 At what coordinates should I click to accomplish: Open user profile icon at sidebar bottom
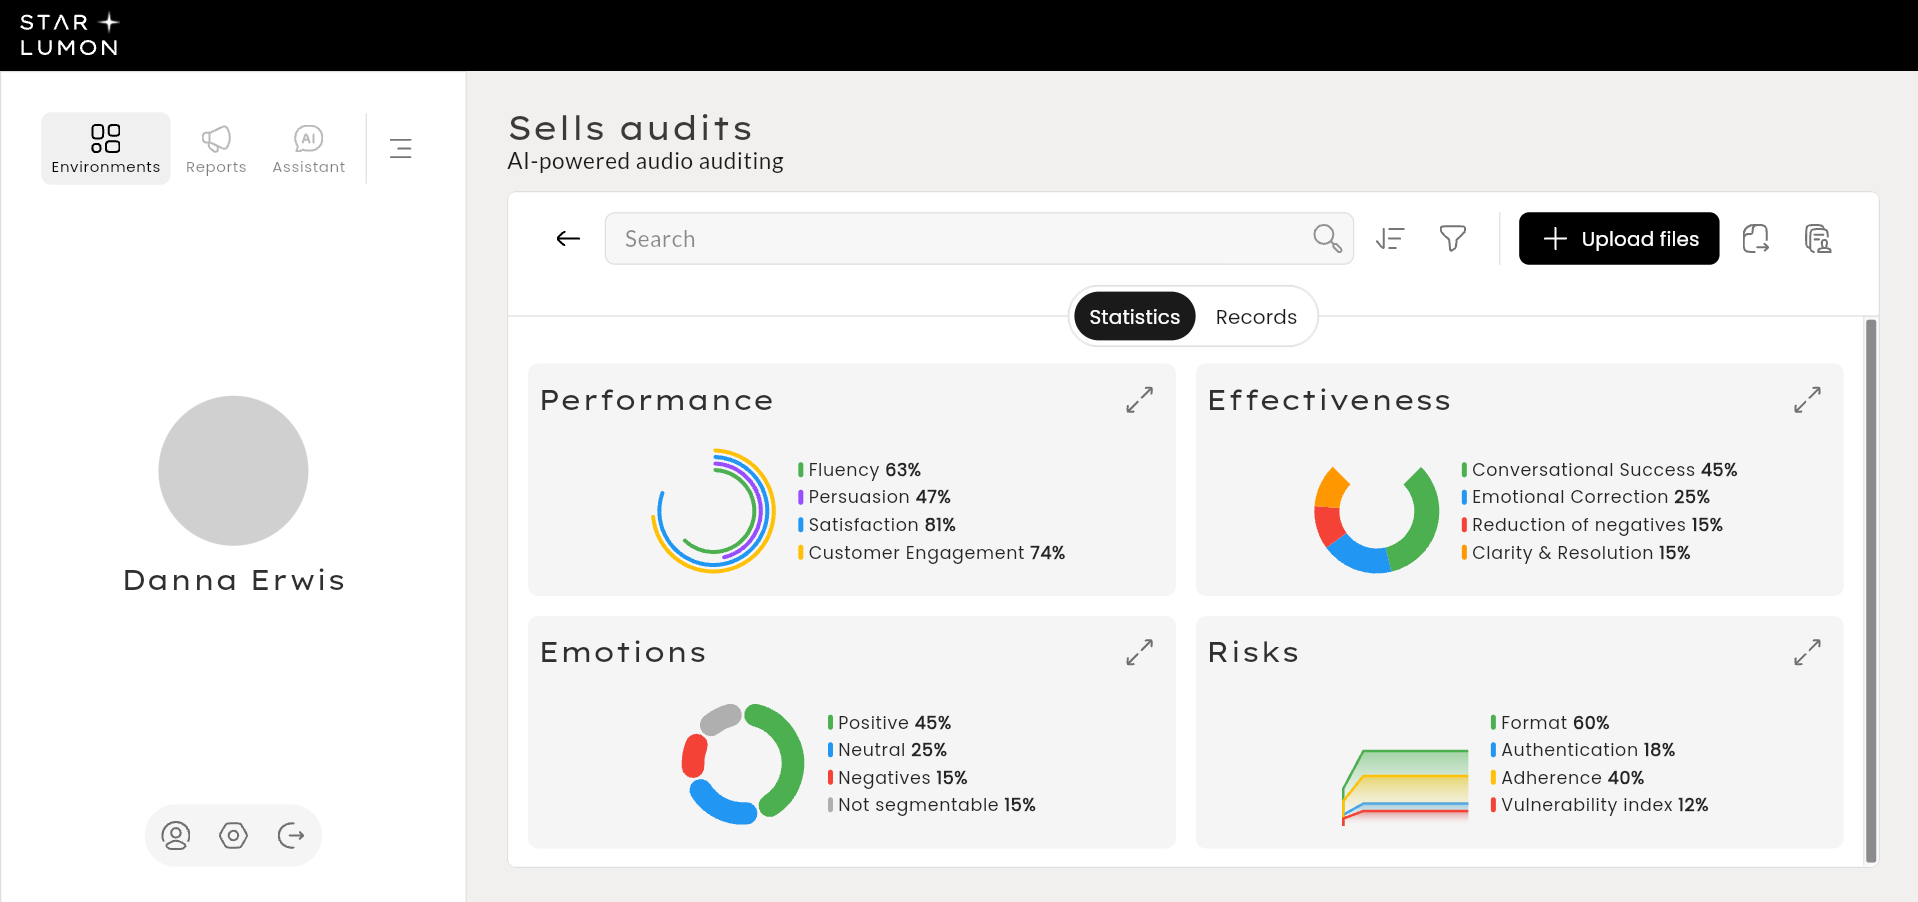pyautogui.click(x=176, y=835)
